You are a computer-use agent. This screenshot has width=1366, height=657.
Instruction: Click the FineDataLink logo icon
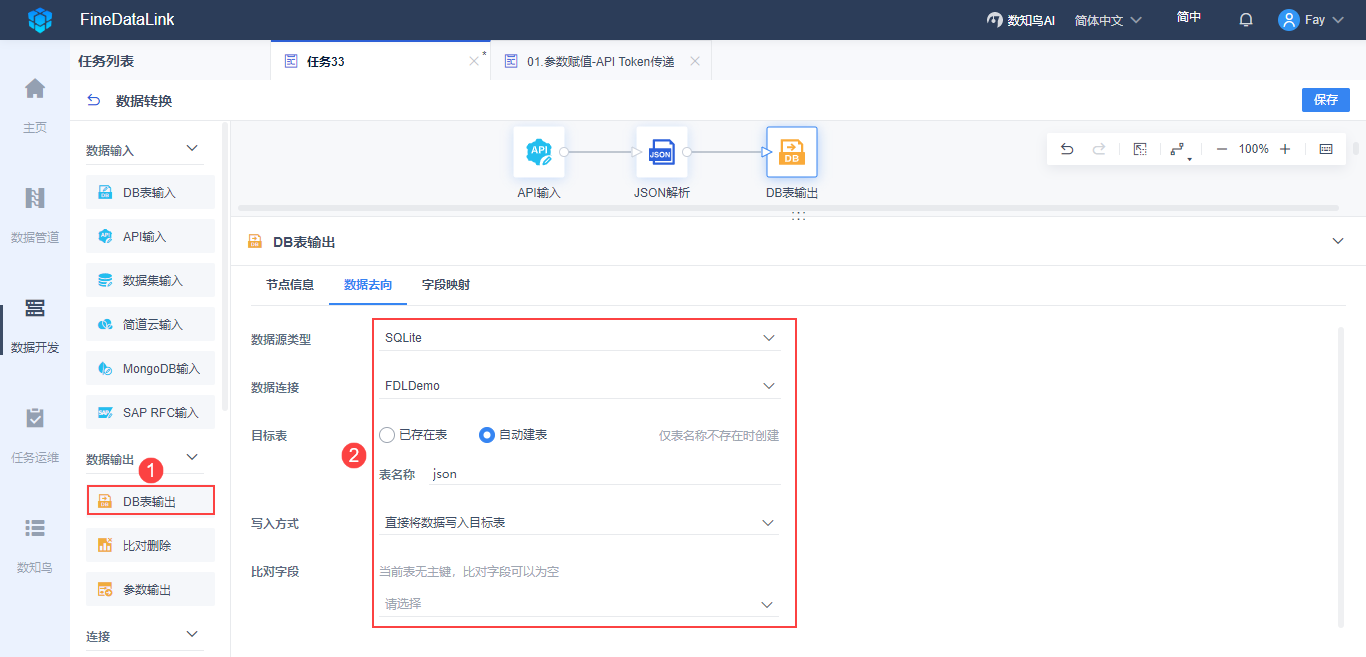40,20
